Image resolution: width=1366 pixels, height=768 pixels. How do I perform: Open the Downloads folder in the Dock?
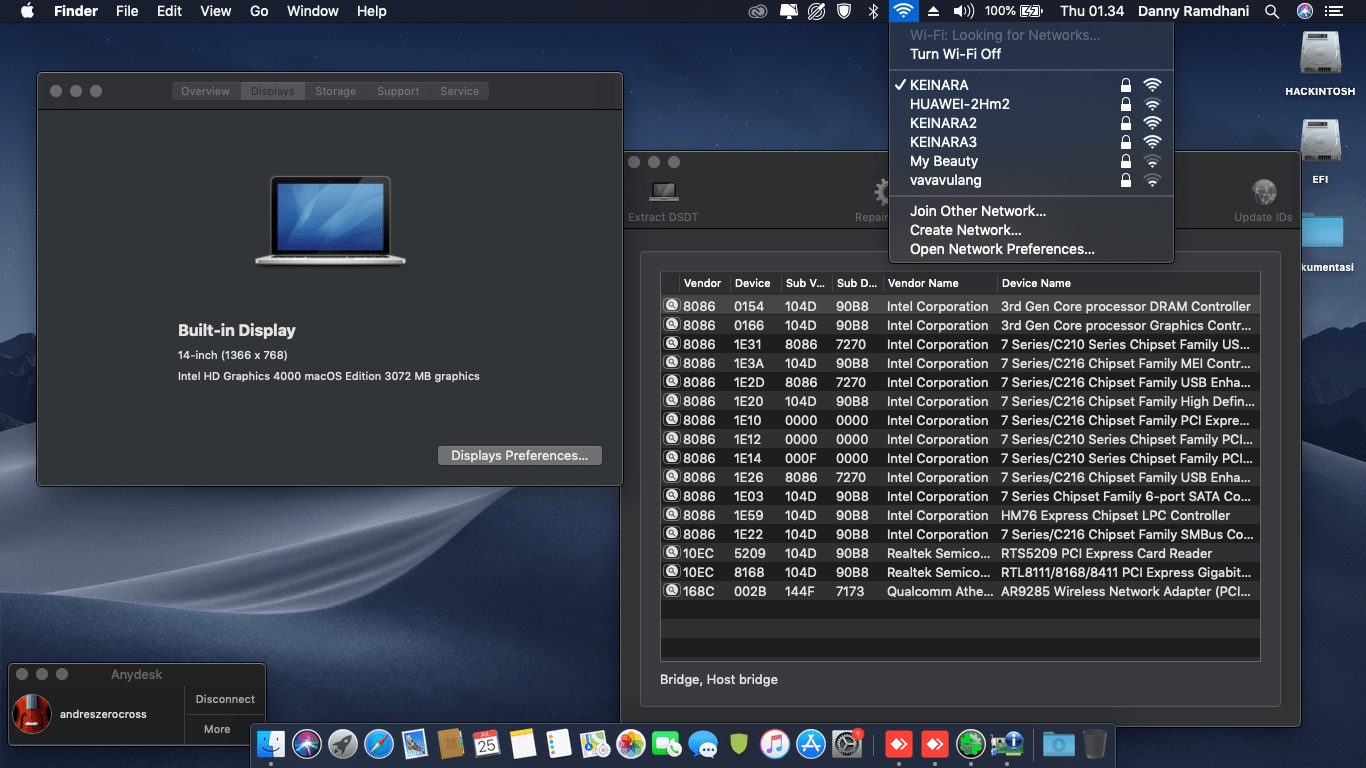point(1059,743)
